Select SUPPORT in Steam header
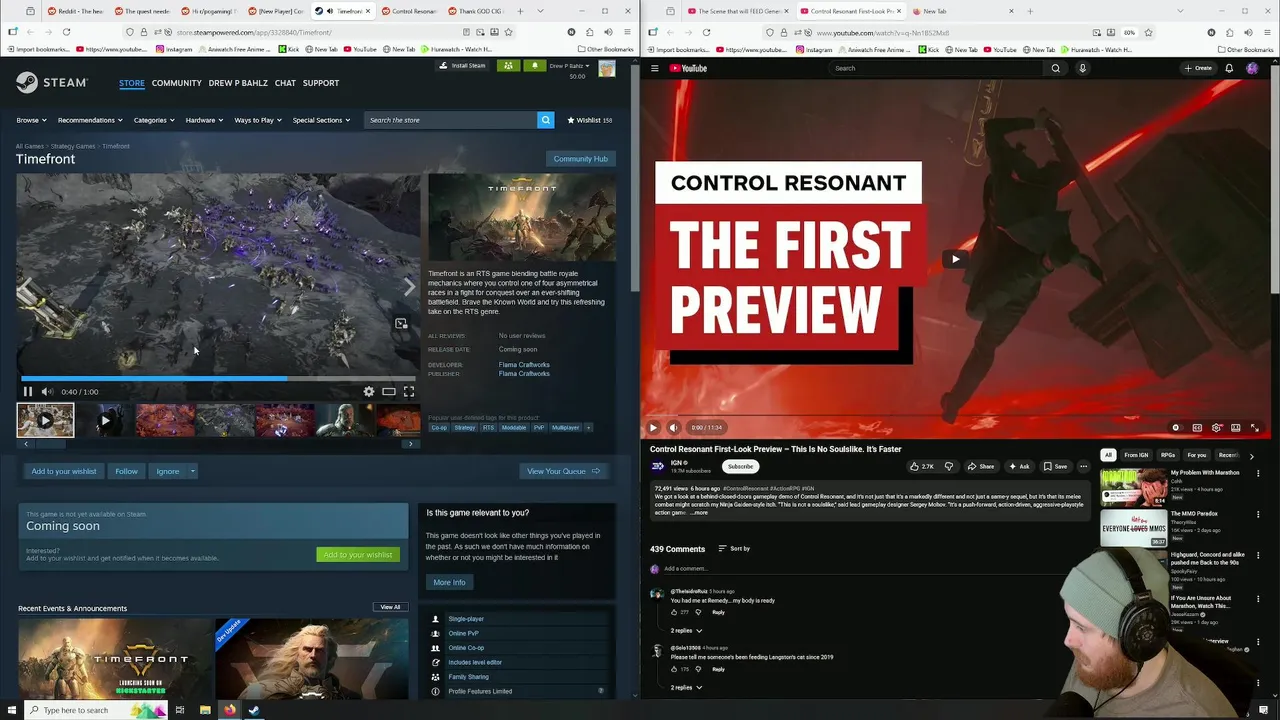 (x=321, y=83)
